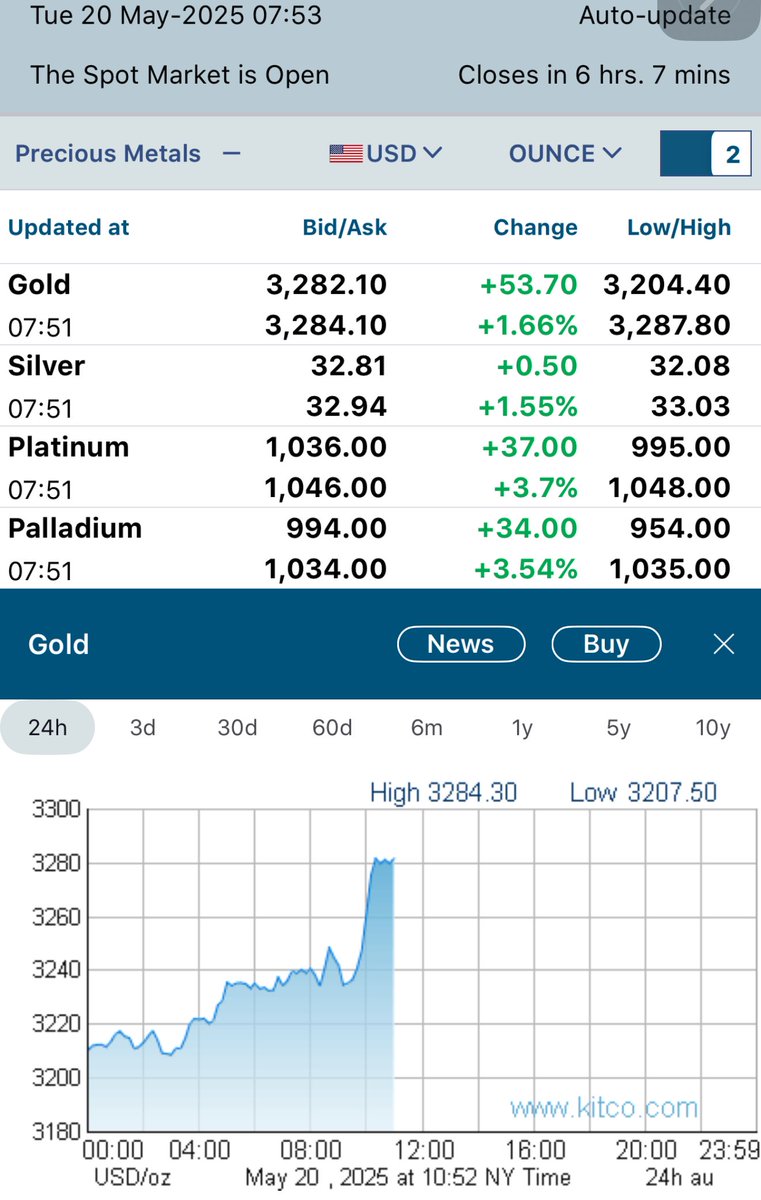Switch to the 6m chart range
761x1200 pixels.
tap(427, 728)
